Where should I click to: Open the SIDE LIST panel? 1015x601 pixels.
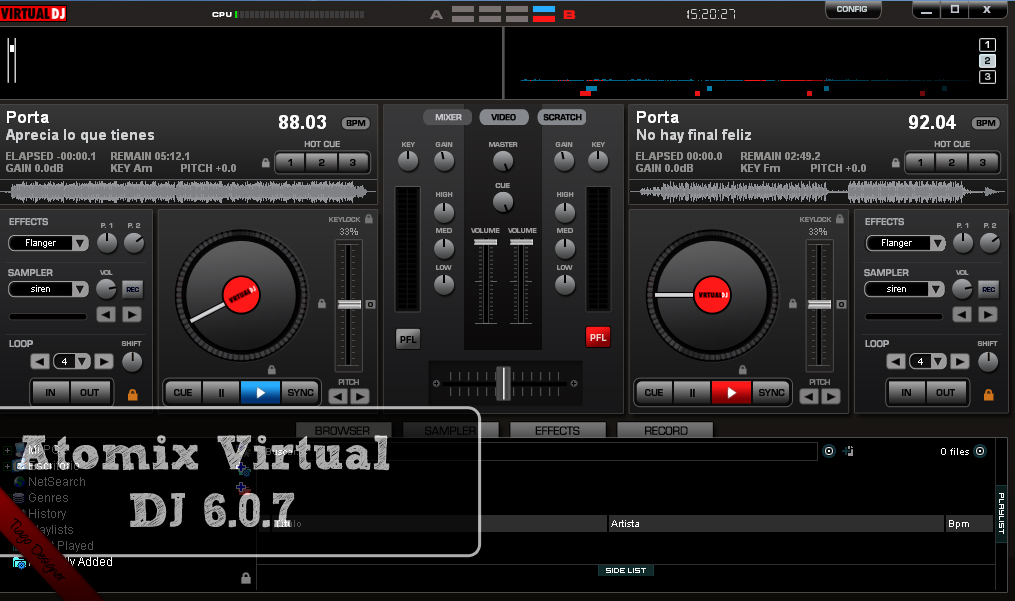tap(625, 571)
